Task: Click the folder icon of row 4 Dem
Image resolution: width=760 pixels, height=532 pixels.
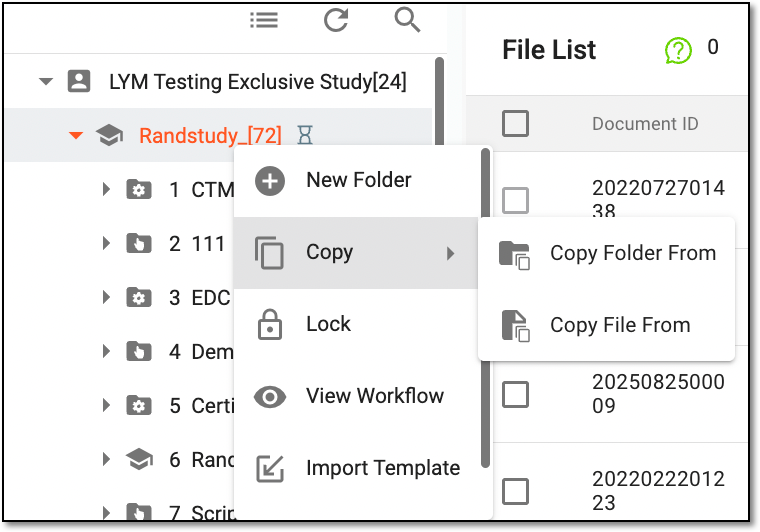Action: click(139, 351)
